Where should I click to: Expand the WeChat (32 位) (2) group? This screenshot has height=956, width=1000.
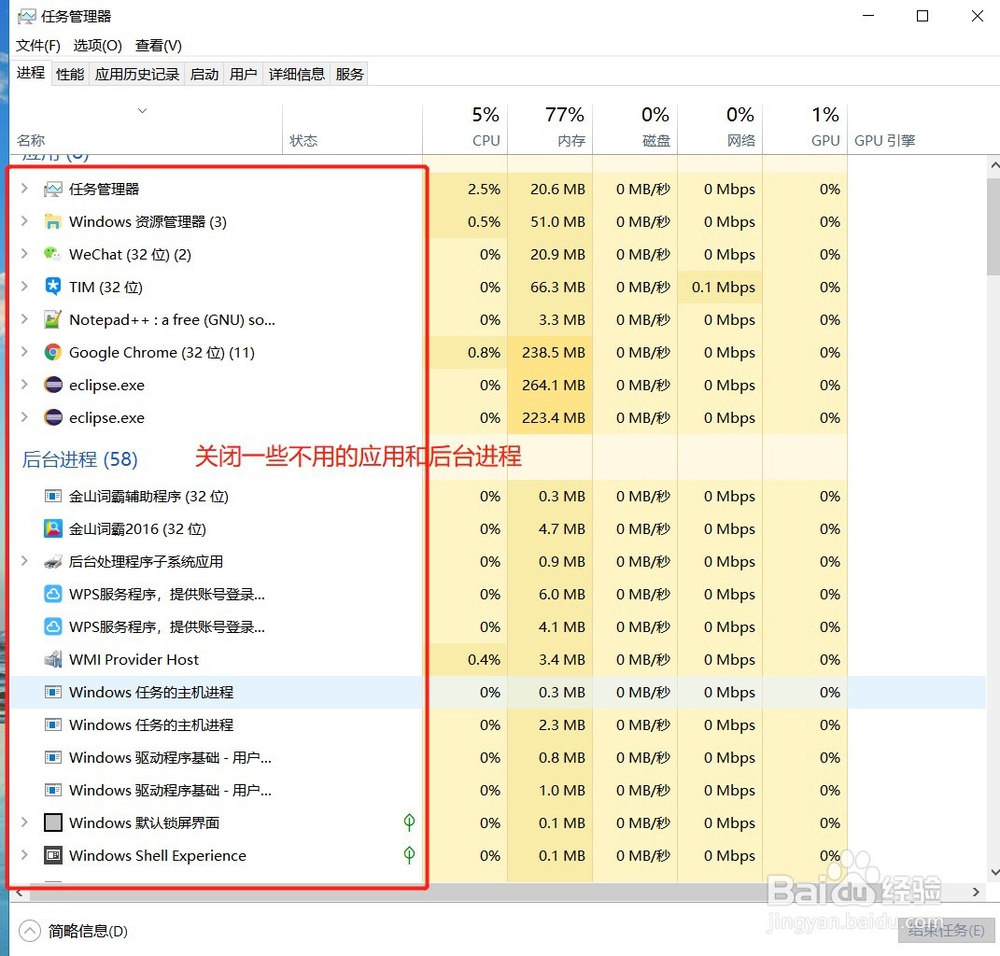click(24, 253)
